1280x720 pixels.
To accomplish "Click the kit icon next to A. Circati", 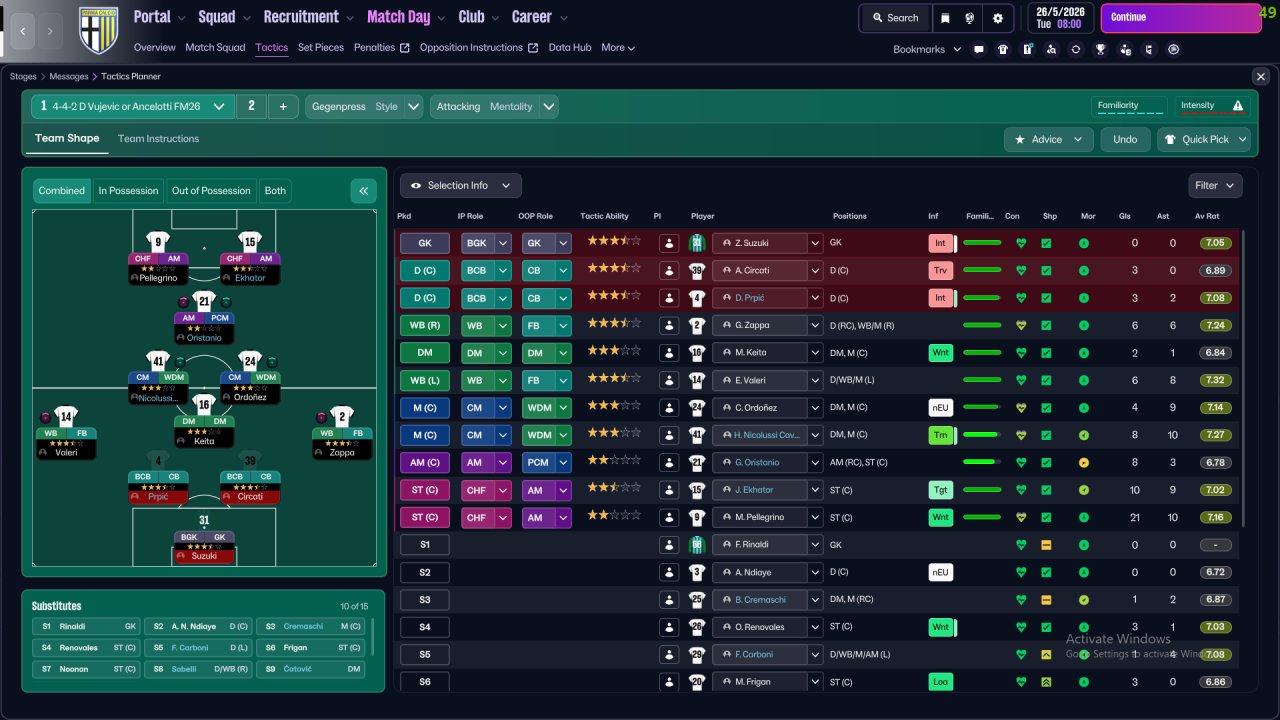I will pos(697,270).
